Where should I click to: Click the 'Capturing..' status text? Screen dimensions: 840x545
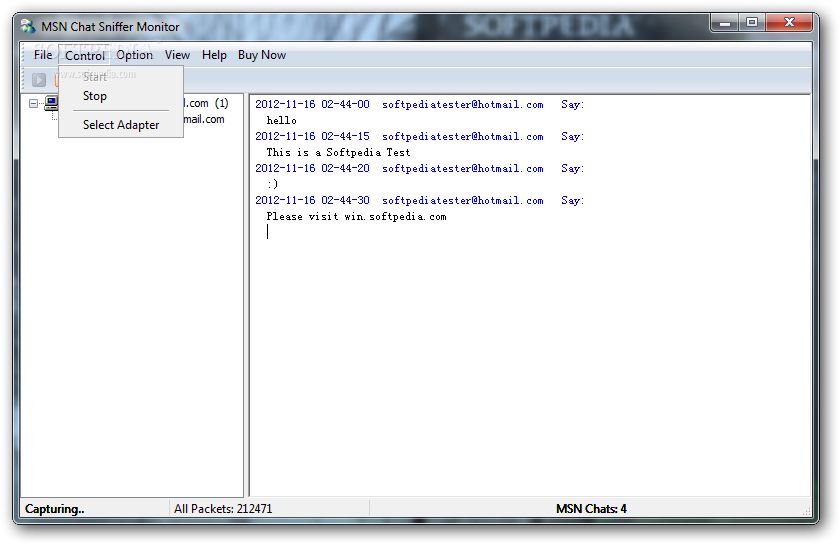[x=55, y=509]
